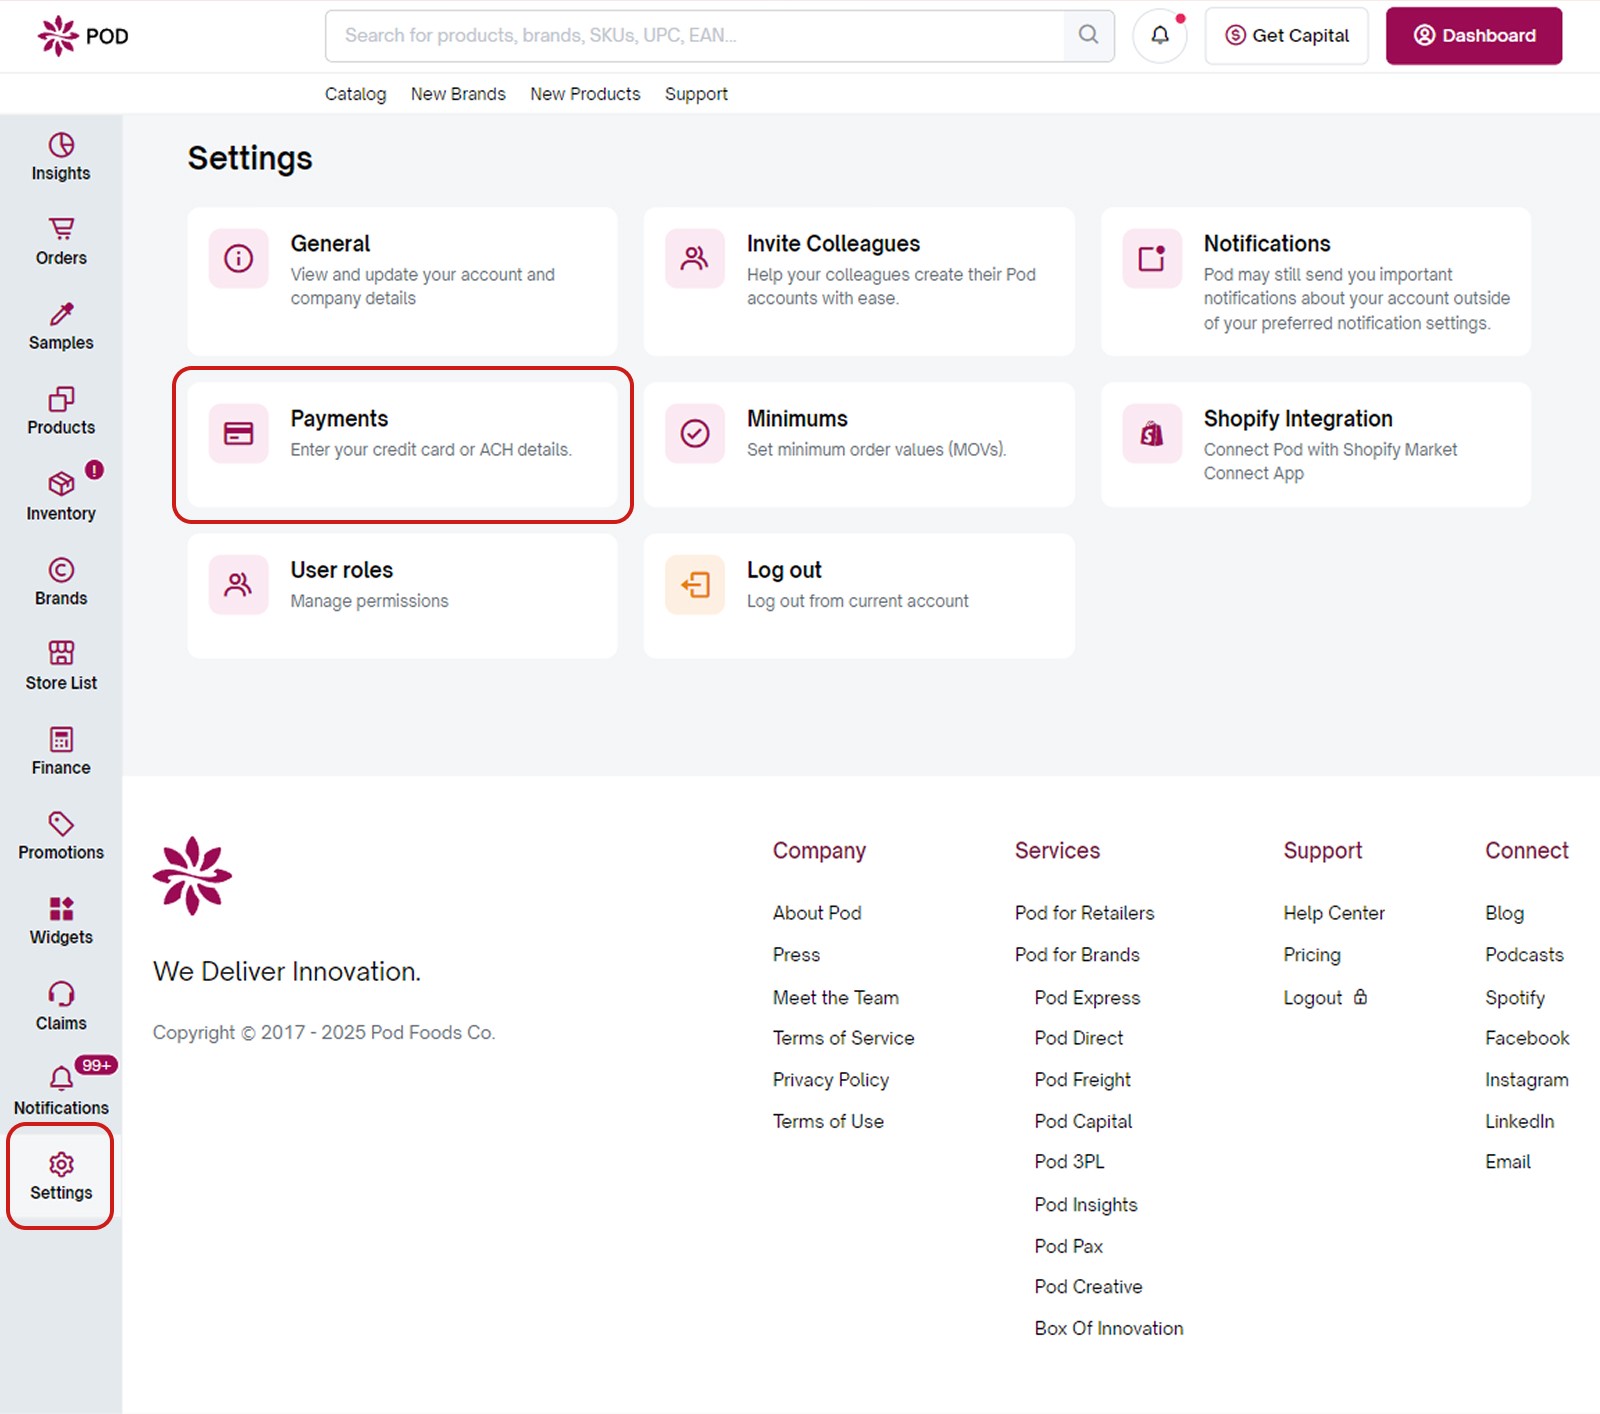Screen dimensions: 1600x1414
Task: Open the notification bell in the header
Action: (1159, 35)
